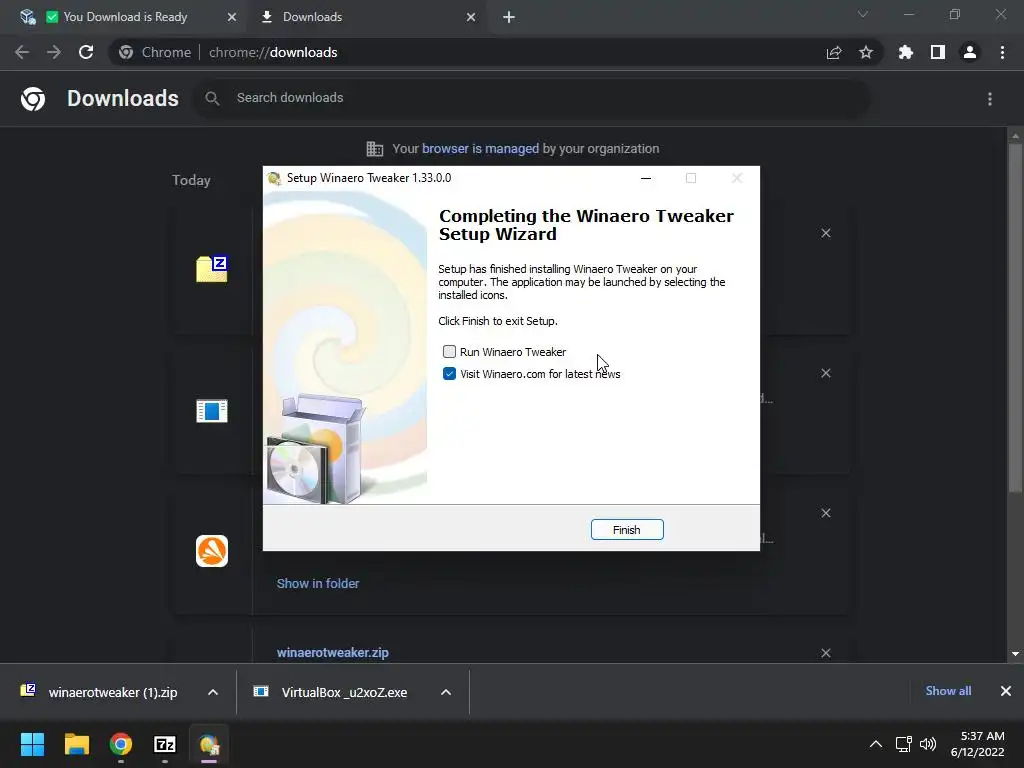Remove the winaerotweaker.zip entry from list
This screenshot has width=1024, height=768.
(826, 652)
